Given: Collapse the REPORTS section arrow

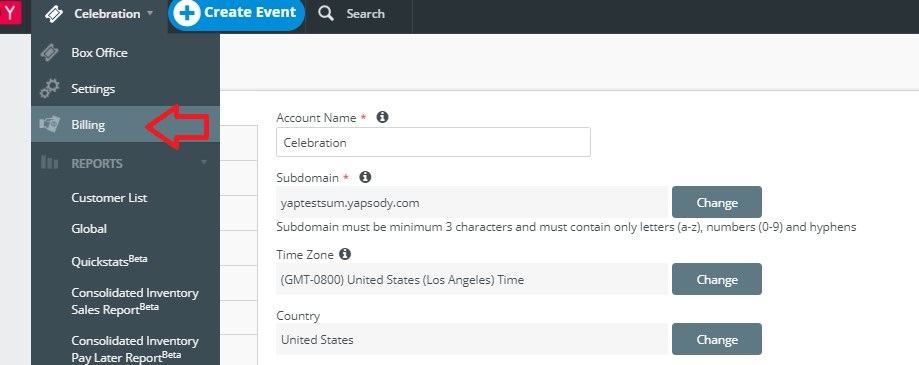Looking at the screenshot, I should point(204,162).
